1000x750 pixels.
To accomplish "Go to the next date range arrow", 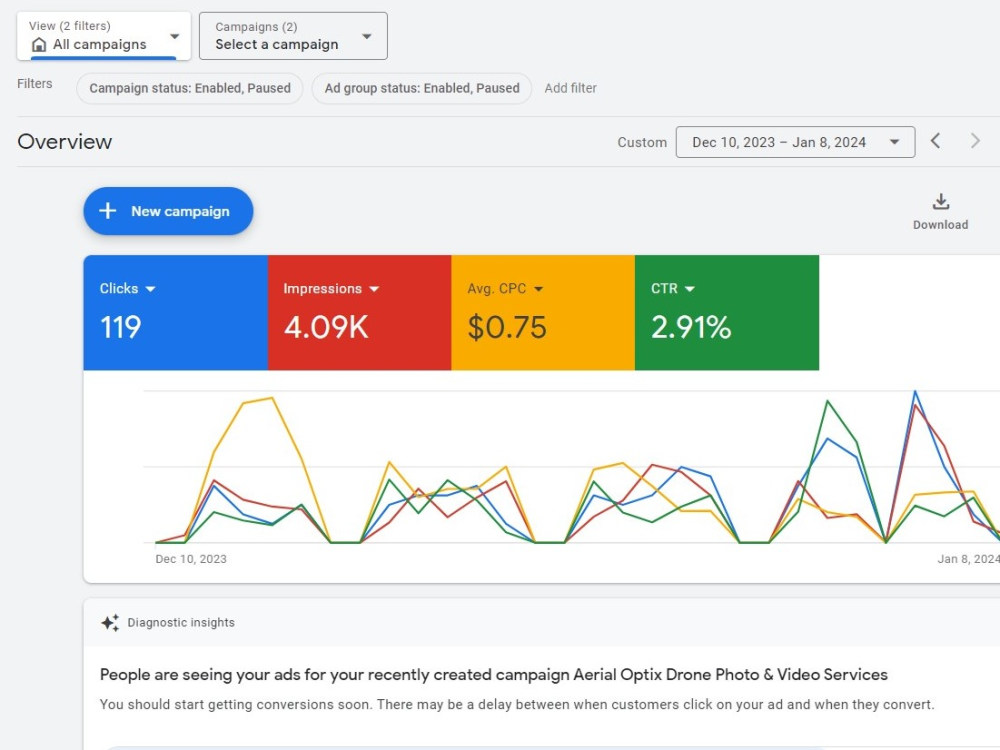I will point(974,141).
